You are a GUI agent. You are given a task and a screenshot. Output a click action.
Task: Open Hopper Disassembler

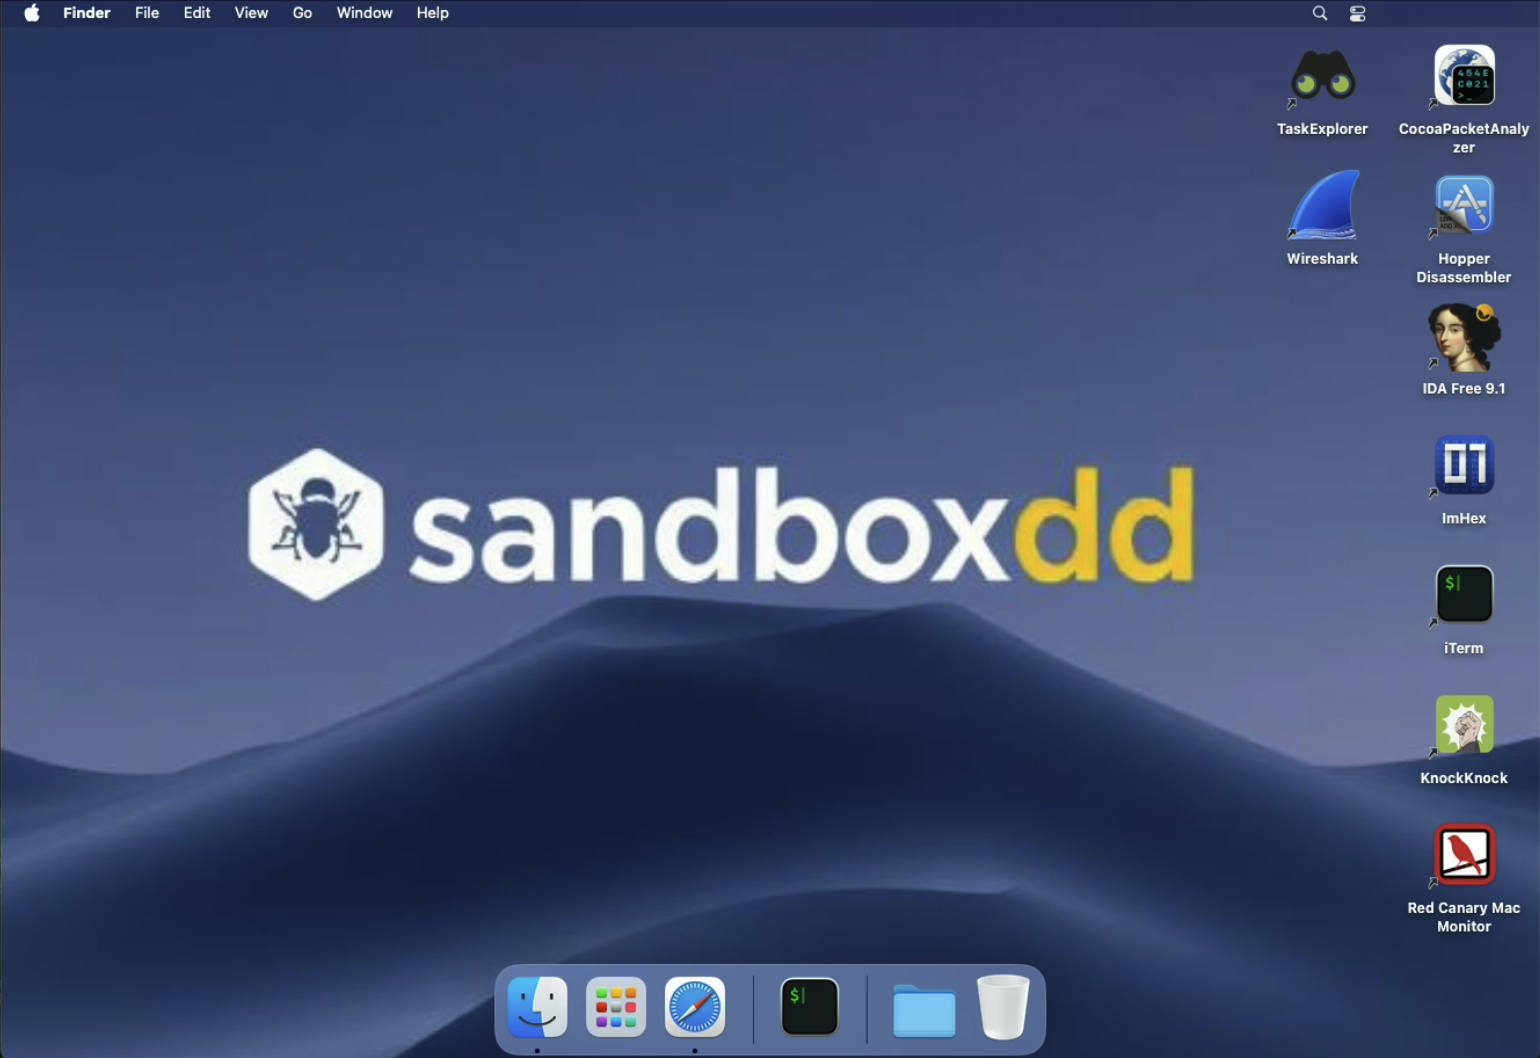click(x=1463, y=205)
